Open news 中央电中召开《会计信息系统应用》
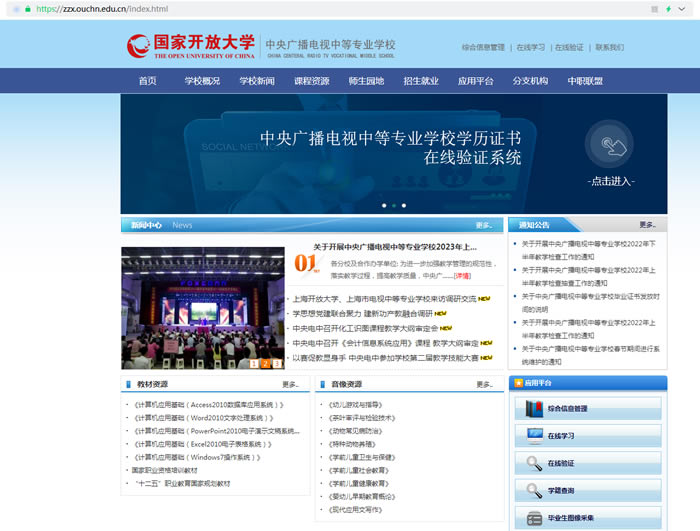This screenshot has width=700, height=531. coord(385,343)
